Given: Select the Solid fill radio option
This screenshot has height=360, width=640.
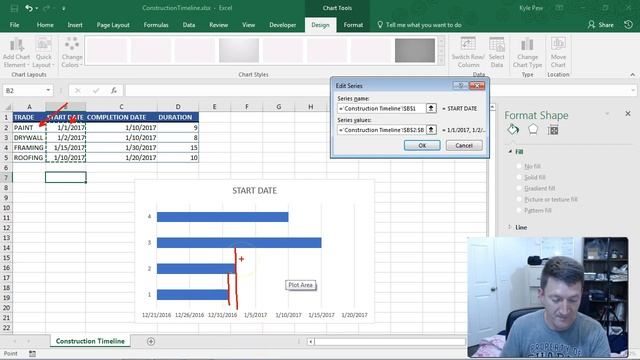Looking at the screenshot, I should click(x=519, y=177).
